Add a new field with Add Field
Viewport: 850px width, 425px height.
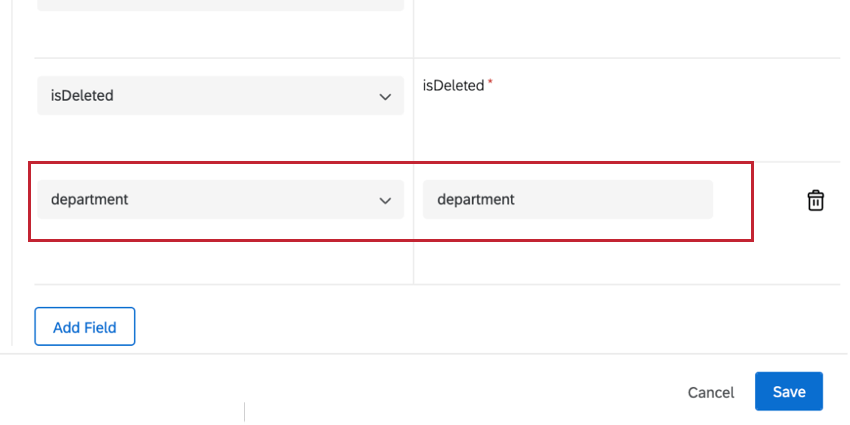[85, 326]
